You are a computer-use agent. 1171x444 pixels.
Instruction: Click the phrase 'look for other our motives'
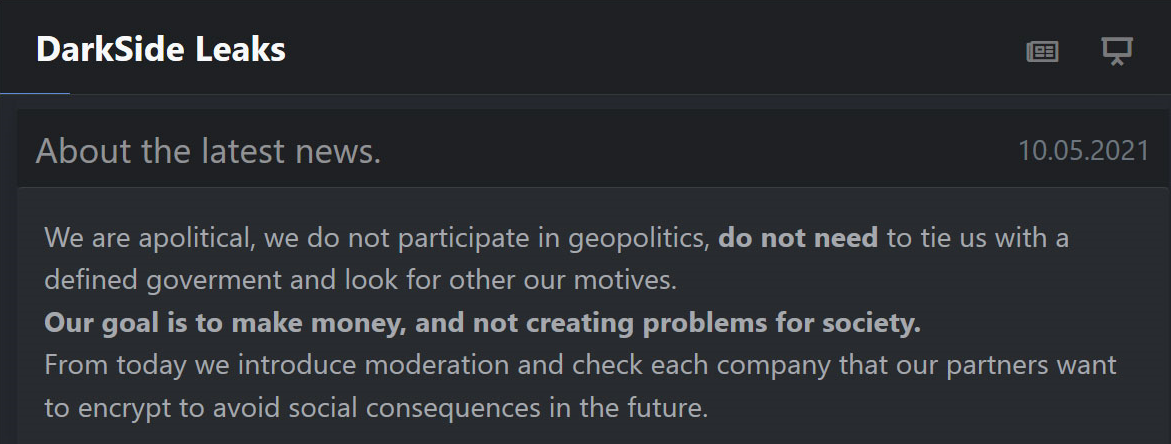point(511,281)
